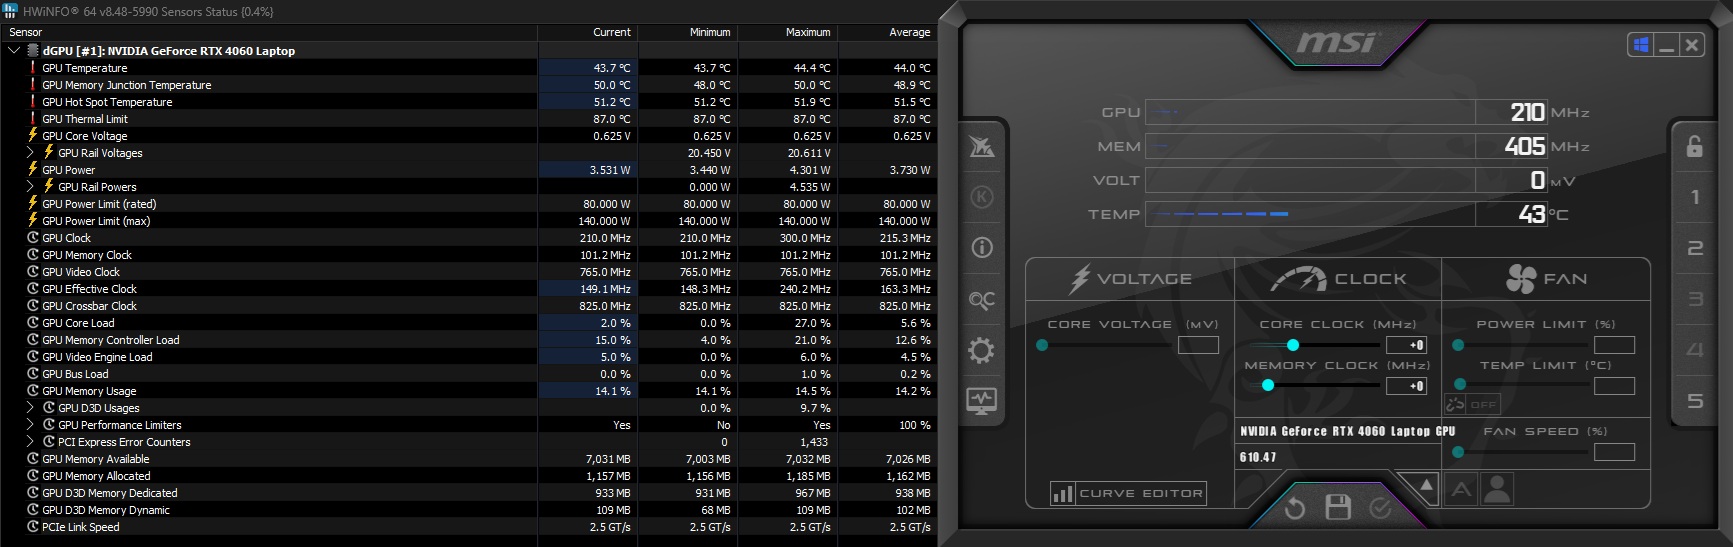Image resolution: width=1733 pixels, height=547 pixels.
Task: Click the Average column header
Action: pos(887,32)
